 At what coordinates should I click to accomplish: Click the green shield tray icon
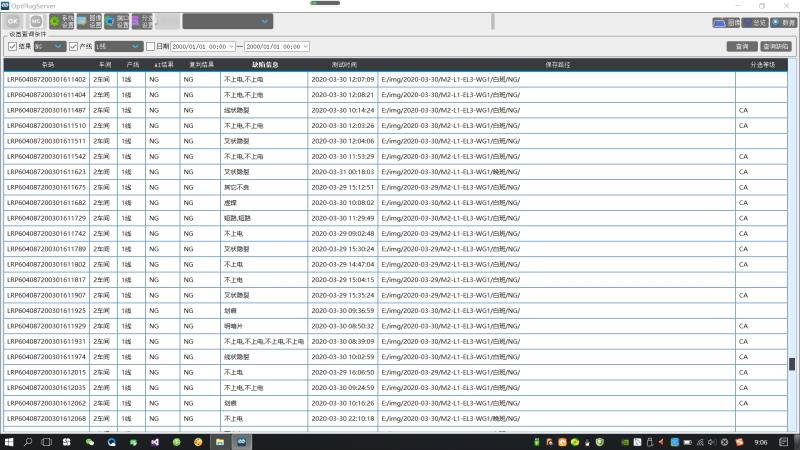point(600,442)
